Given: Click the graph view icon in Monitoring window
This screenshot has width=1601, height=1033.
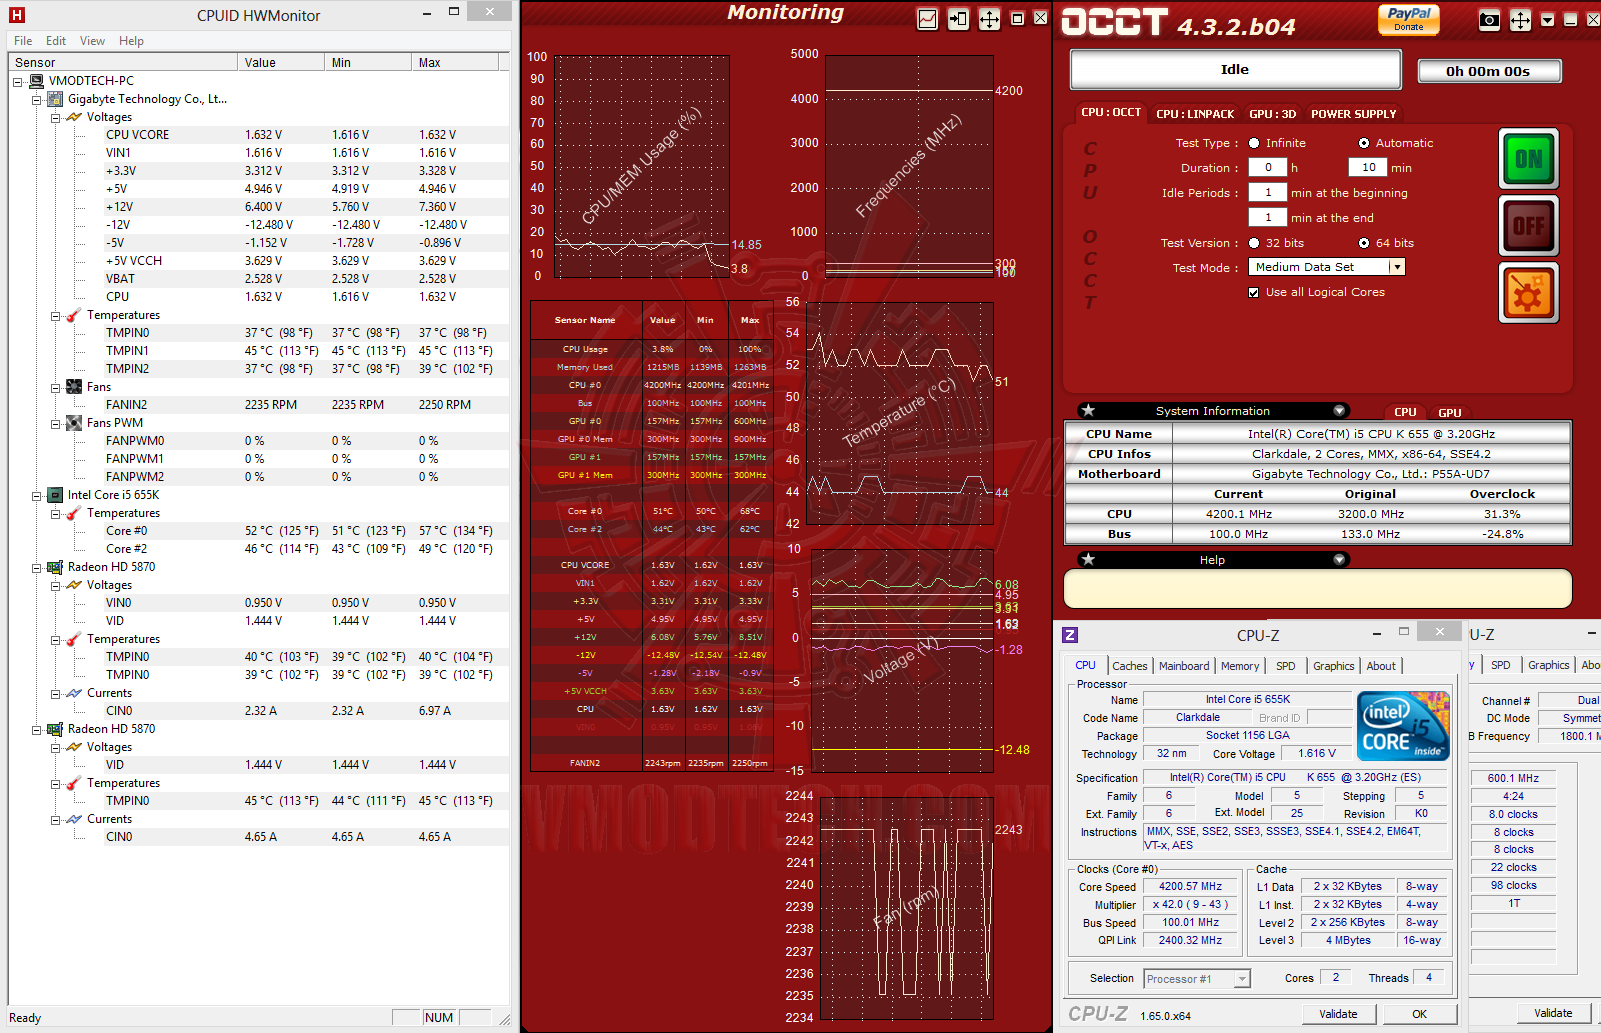Looking at the screenshot, I should 928,19.
